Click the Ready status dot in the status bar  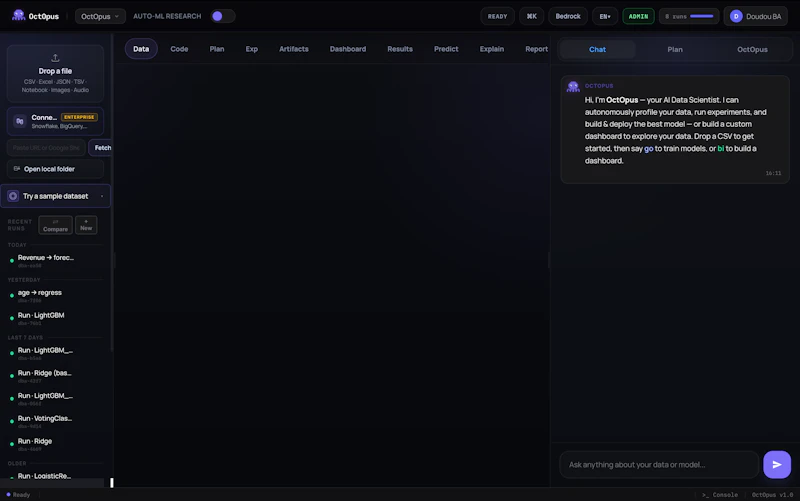(x=8, y=494)
